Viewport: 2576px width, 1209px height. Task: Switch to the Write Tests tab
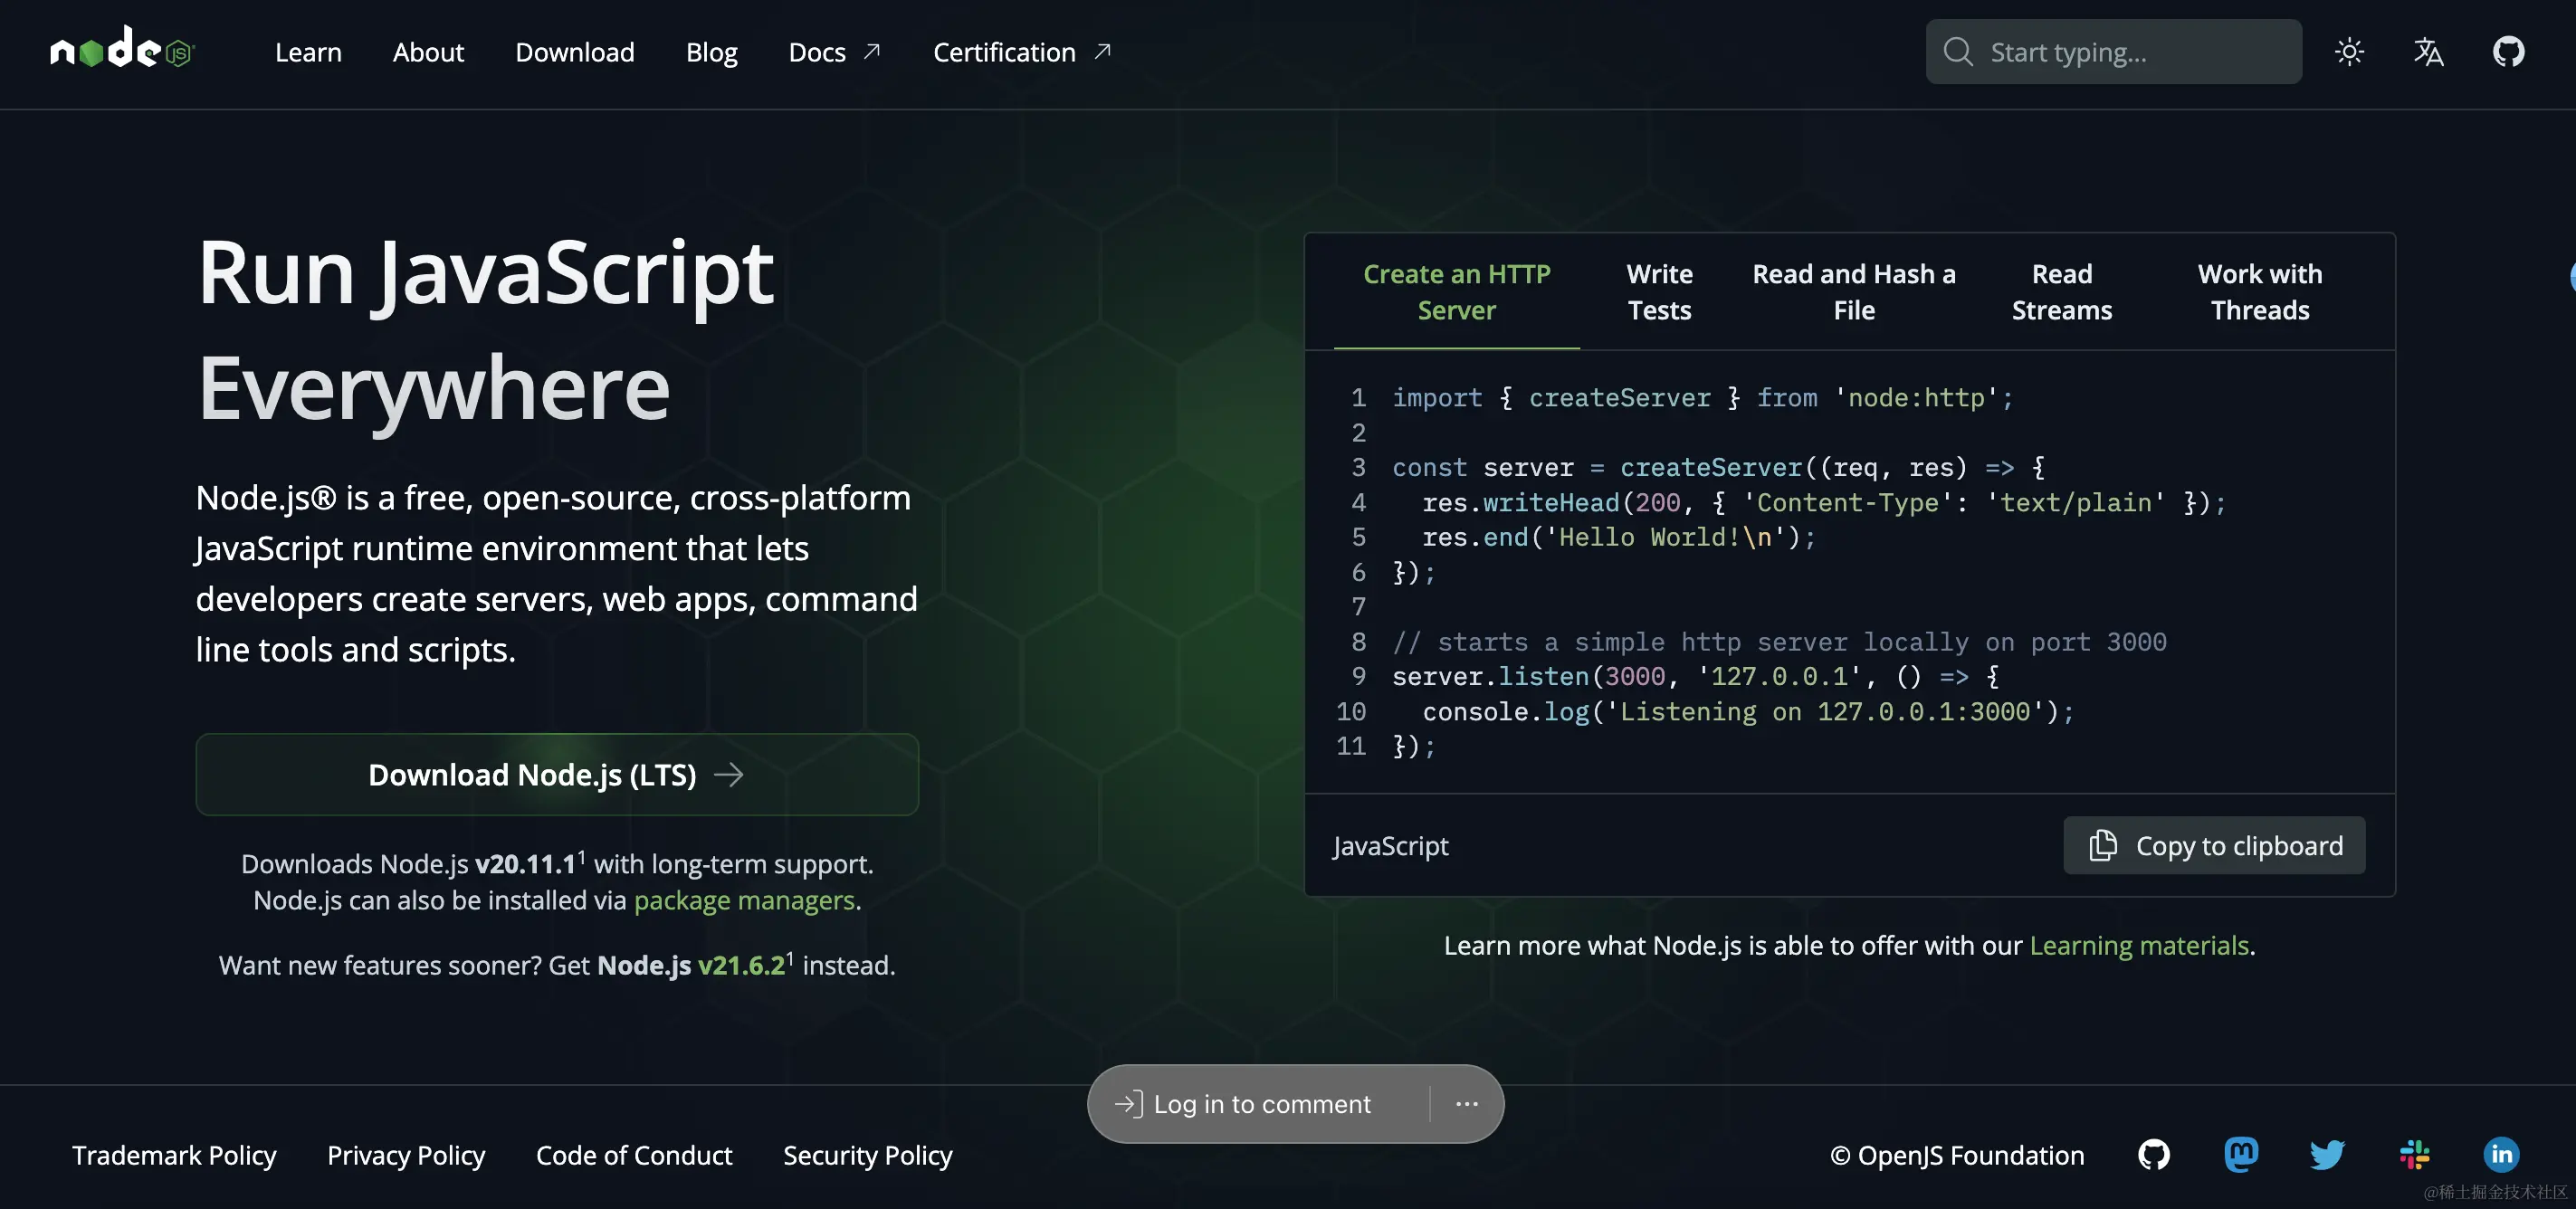(1659, 291)
